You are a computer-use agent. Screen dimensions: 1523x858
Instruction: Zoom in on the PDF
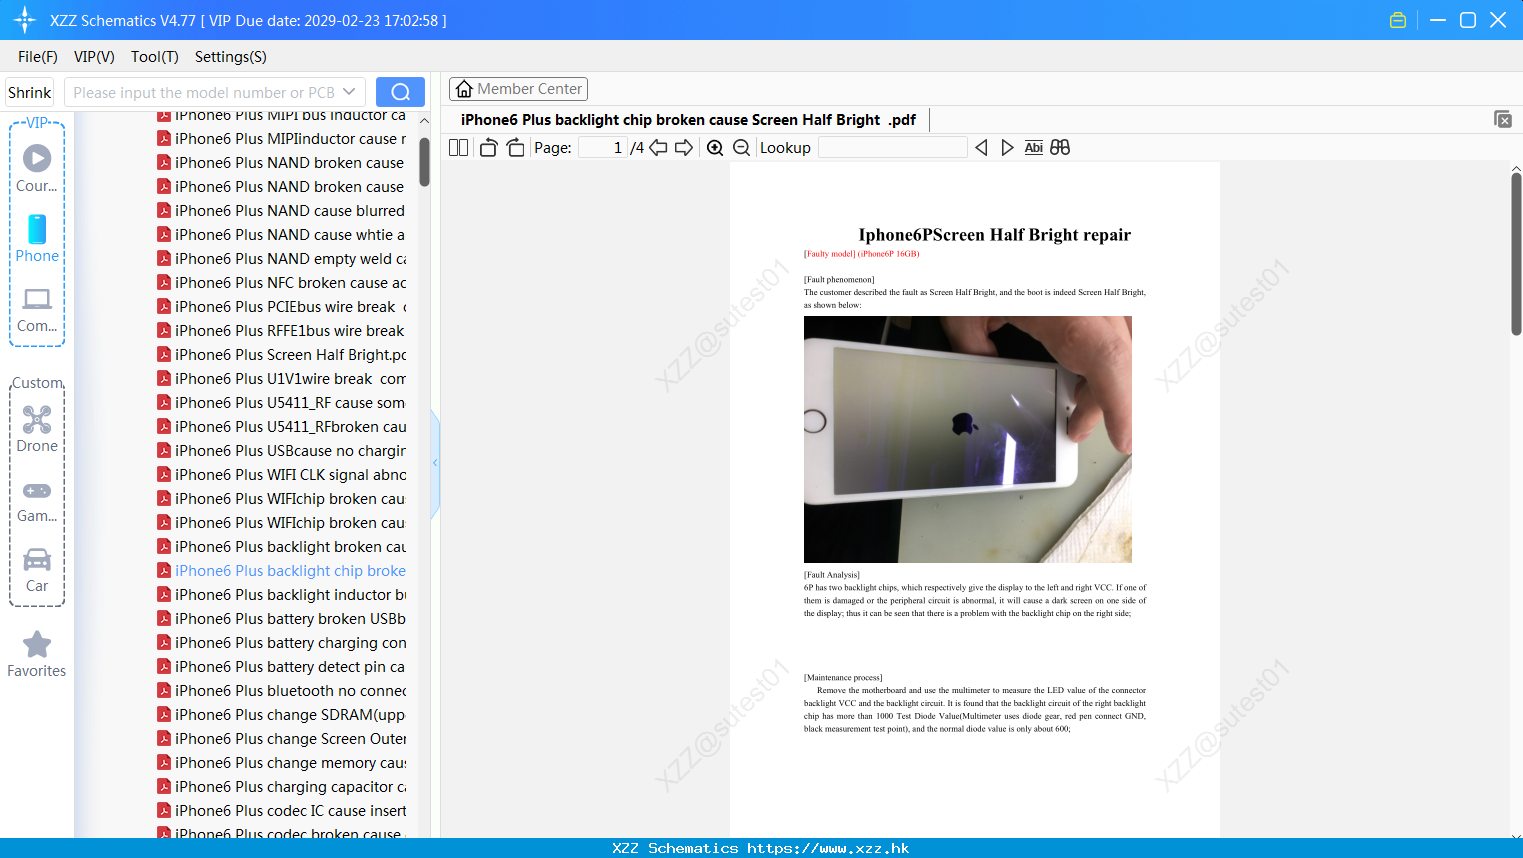(x=715, y=148)
